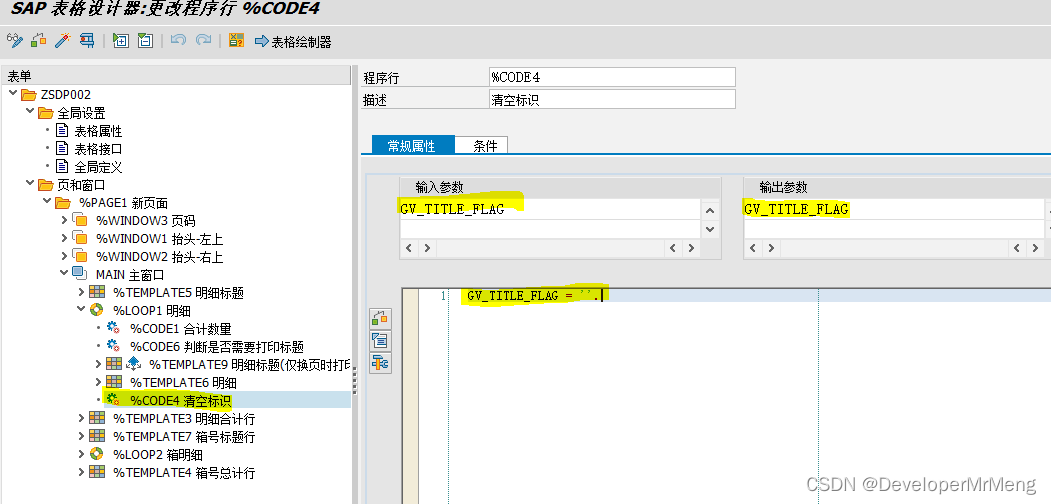This screenshot has width=1051, height=504.
Task: Expand the %TEMPLATE6 明细 node
Action: [x=99, y=382]
